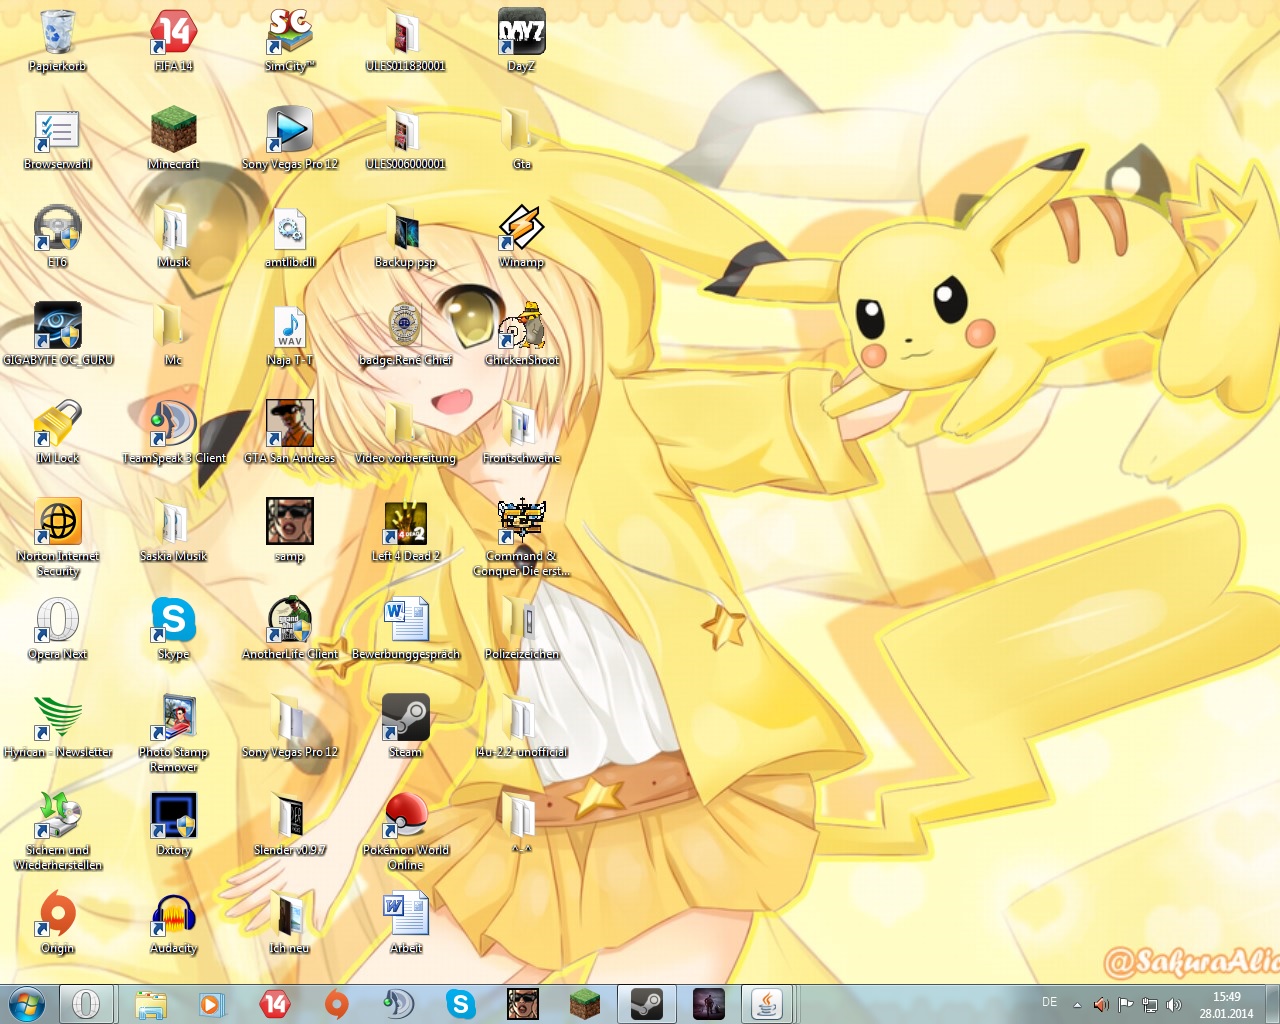
Task: Switch to the Java app in taskbar
Action: [x=767, y=1004]
